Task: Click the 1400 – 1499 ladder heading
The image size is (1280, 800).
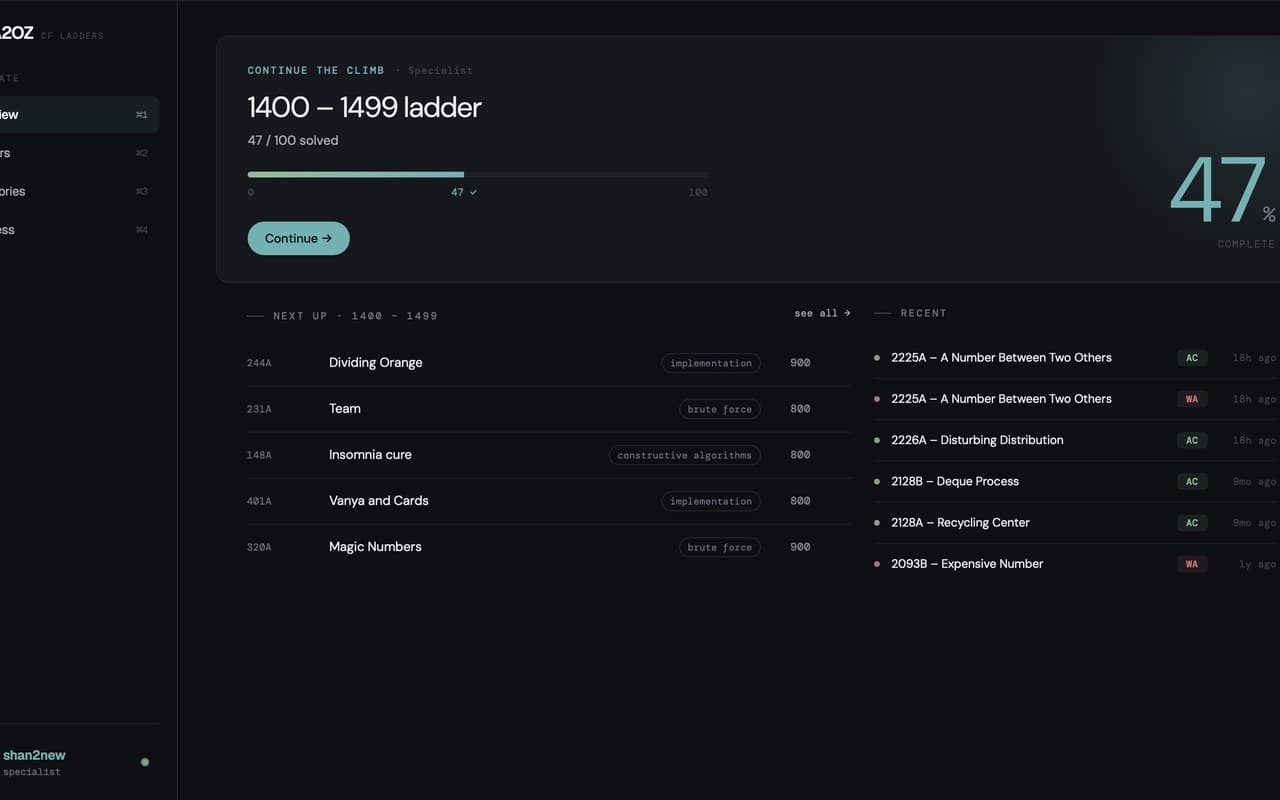Action: 364,107
